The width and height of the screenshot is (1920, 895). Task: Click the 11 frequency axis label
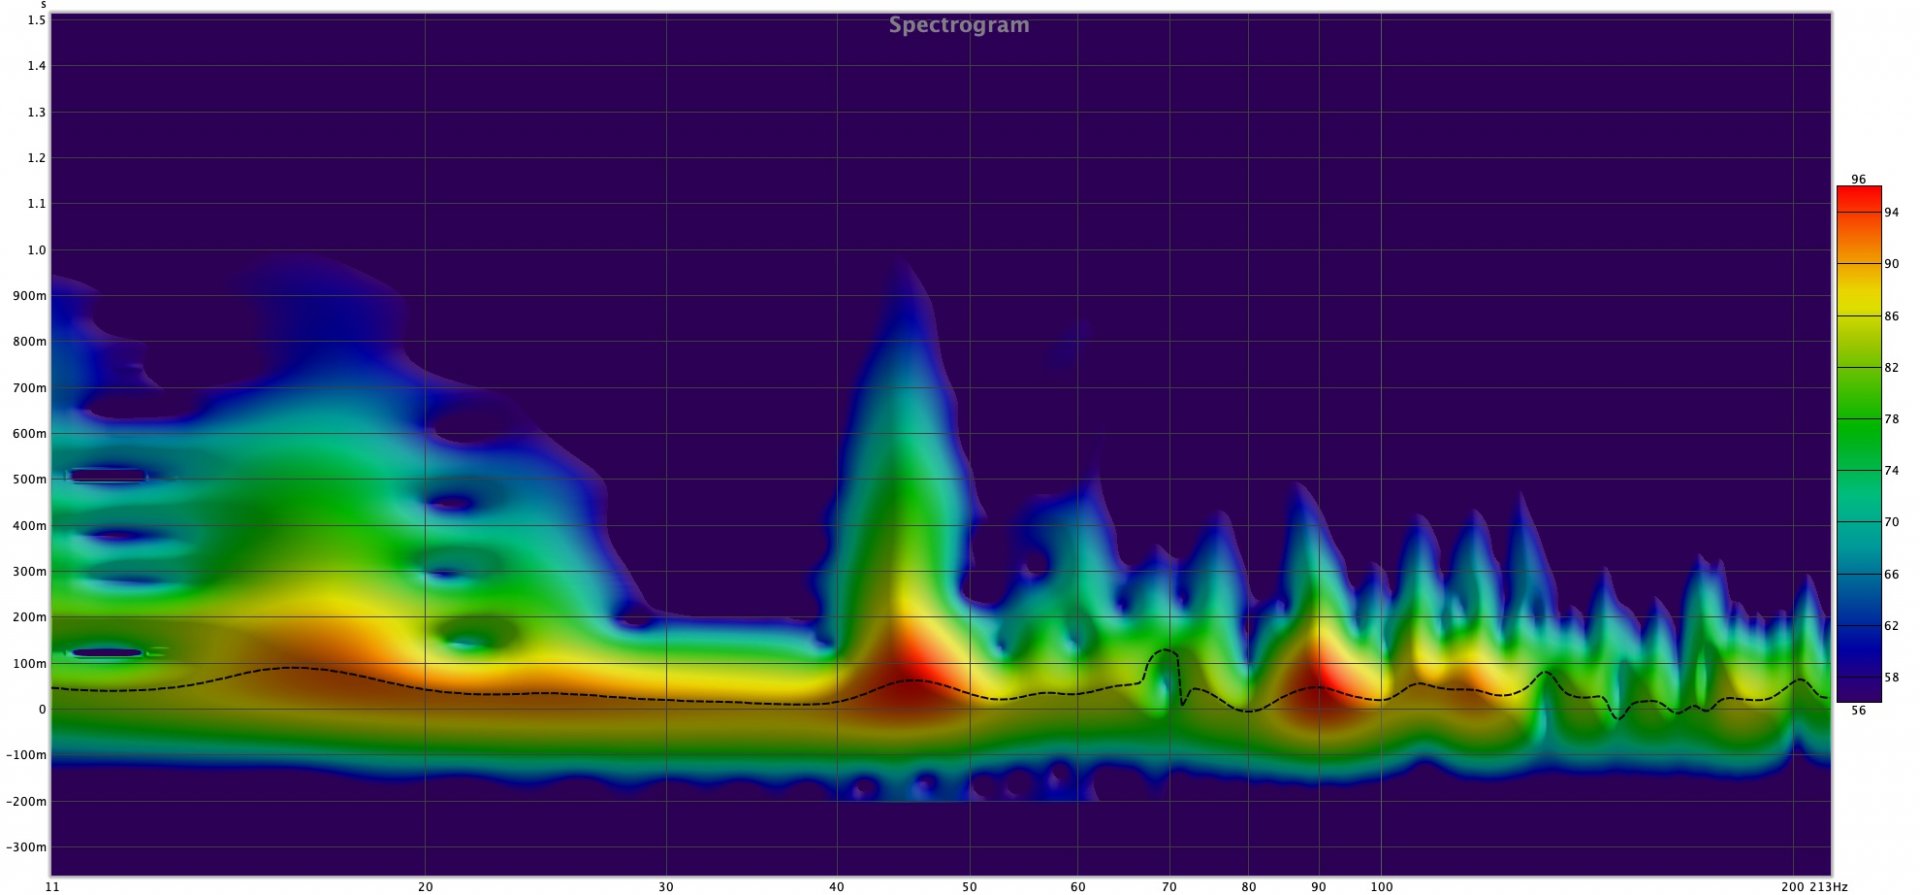click(52, 887)
